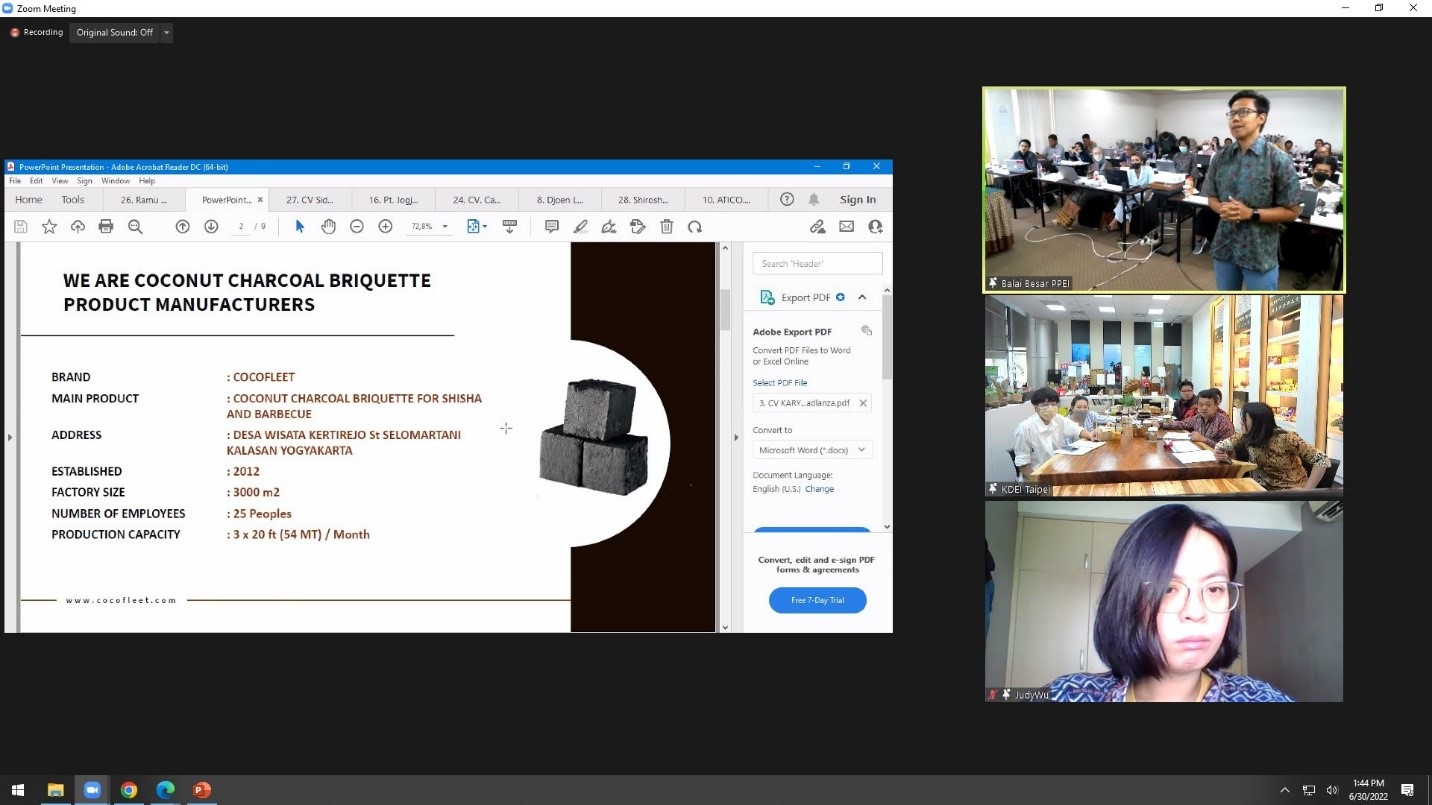Collapse the Export PDF panel chevron
Image resolution: width=1432 pixels, height=805 pixels.
click(x=862, y=297)
